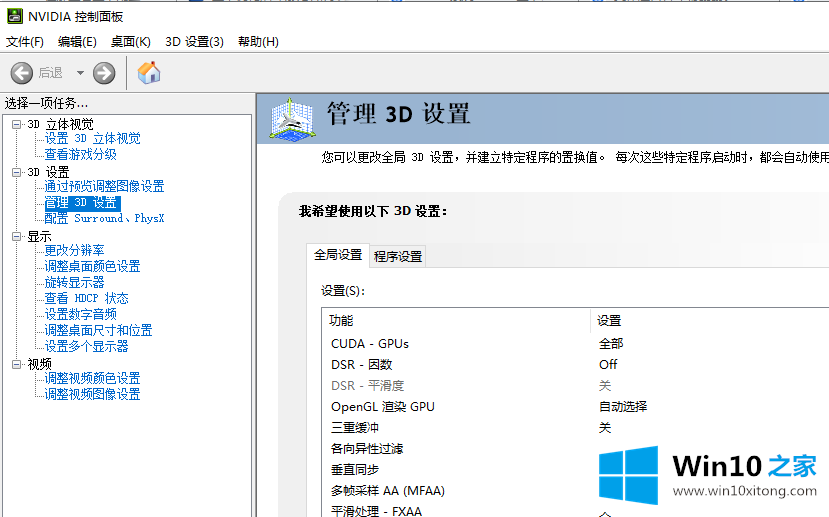The image size is (829, 517).
Task: Collapse the 3D 立体视觉 tree node
Action: click(x=16, y=124)
